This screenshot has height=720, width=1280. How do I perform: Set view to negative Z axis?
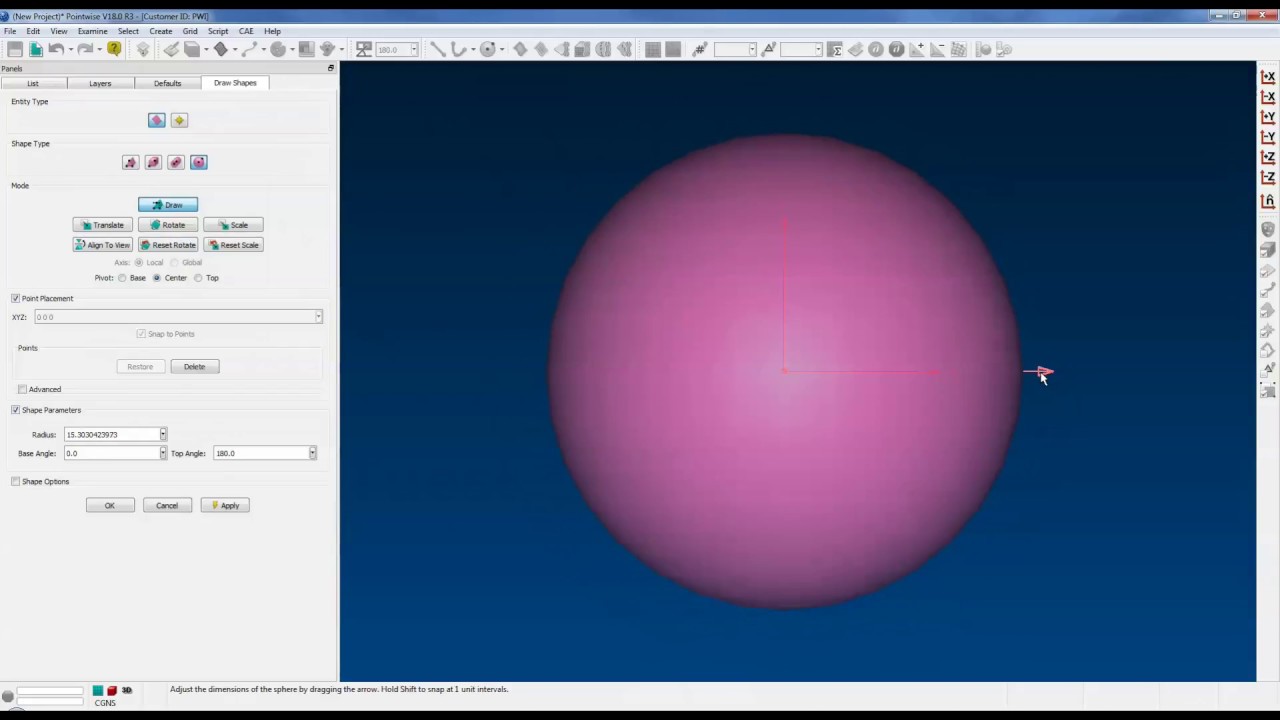pyautogui.click(x=1268, y=177)
